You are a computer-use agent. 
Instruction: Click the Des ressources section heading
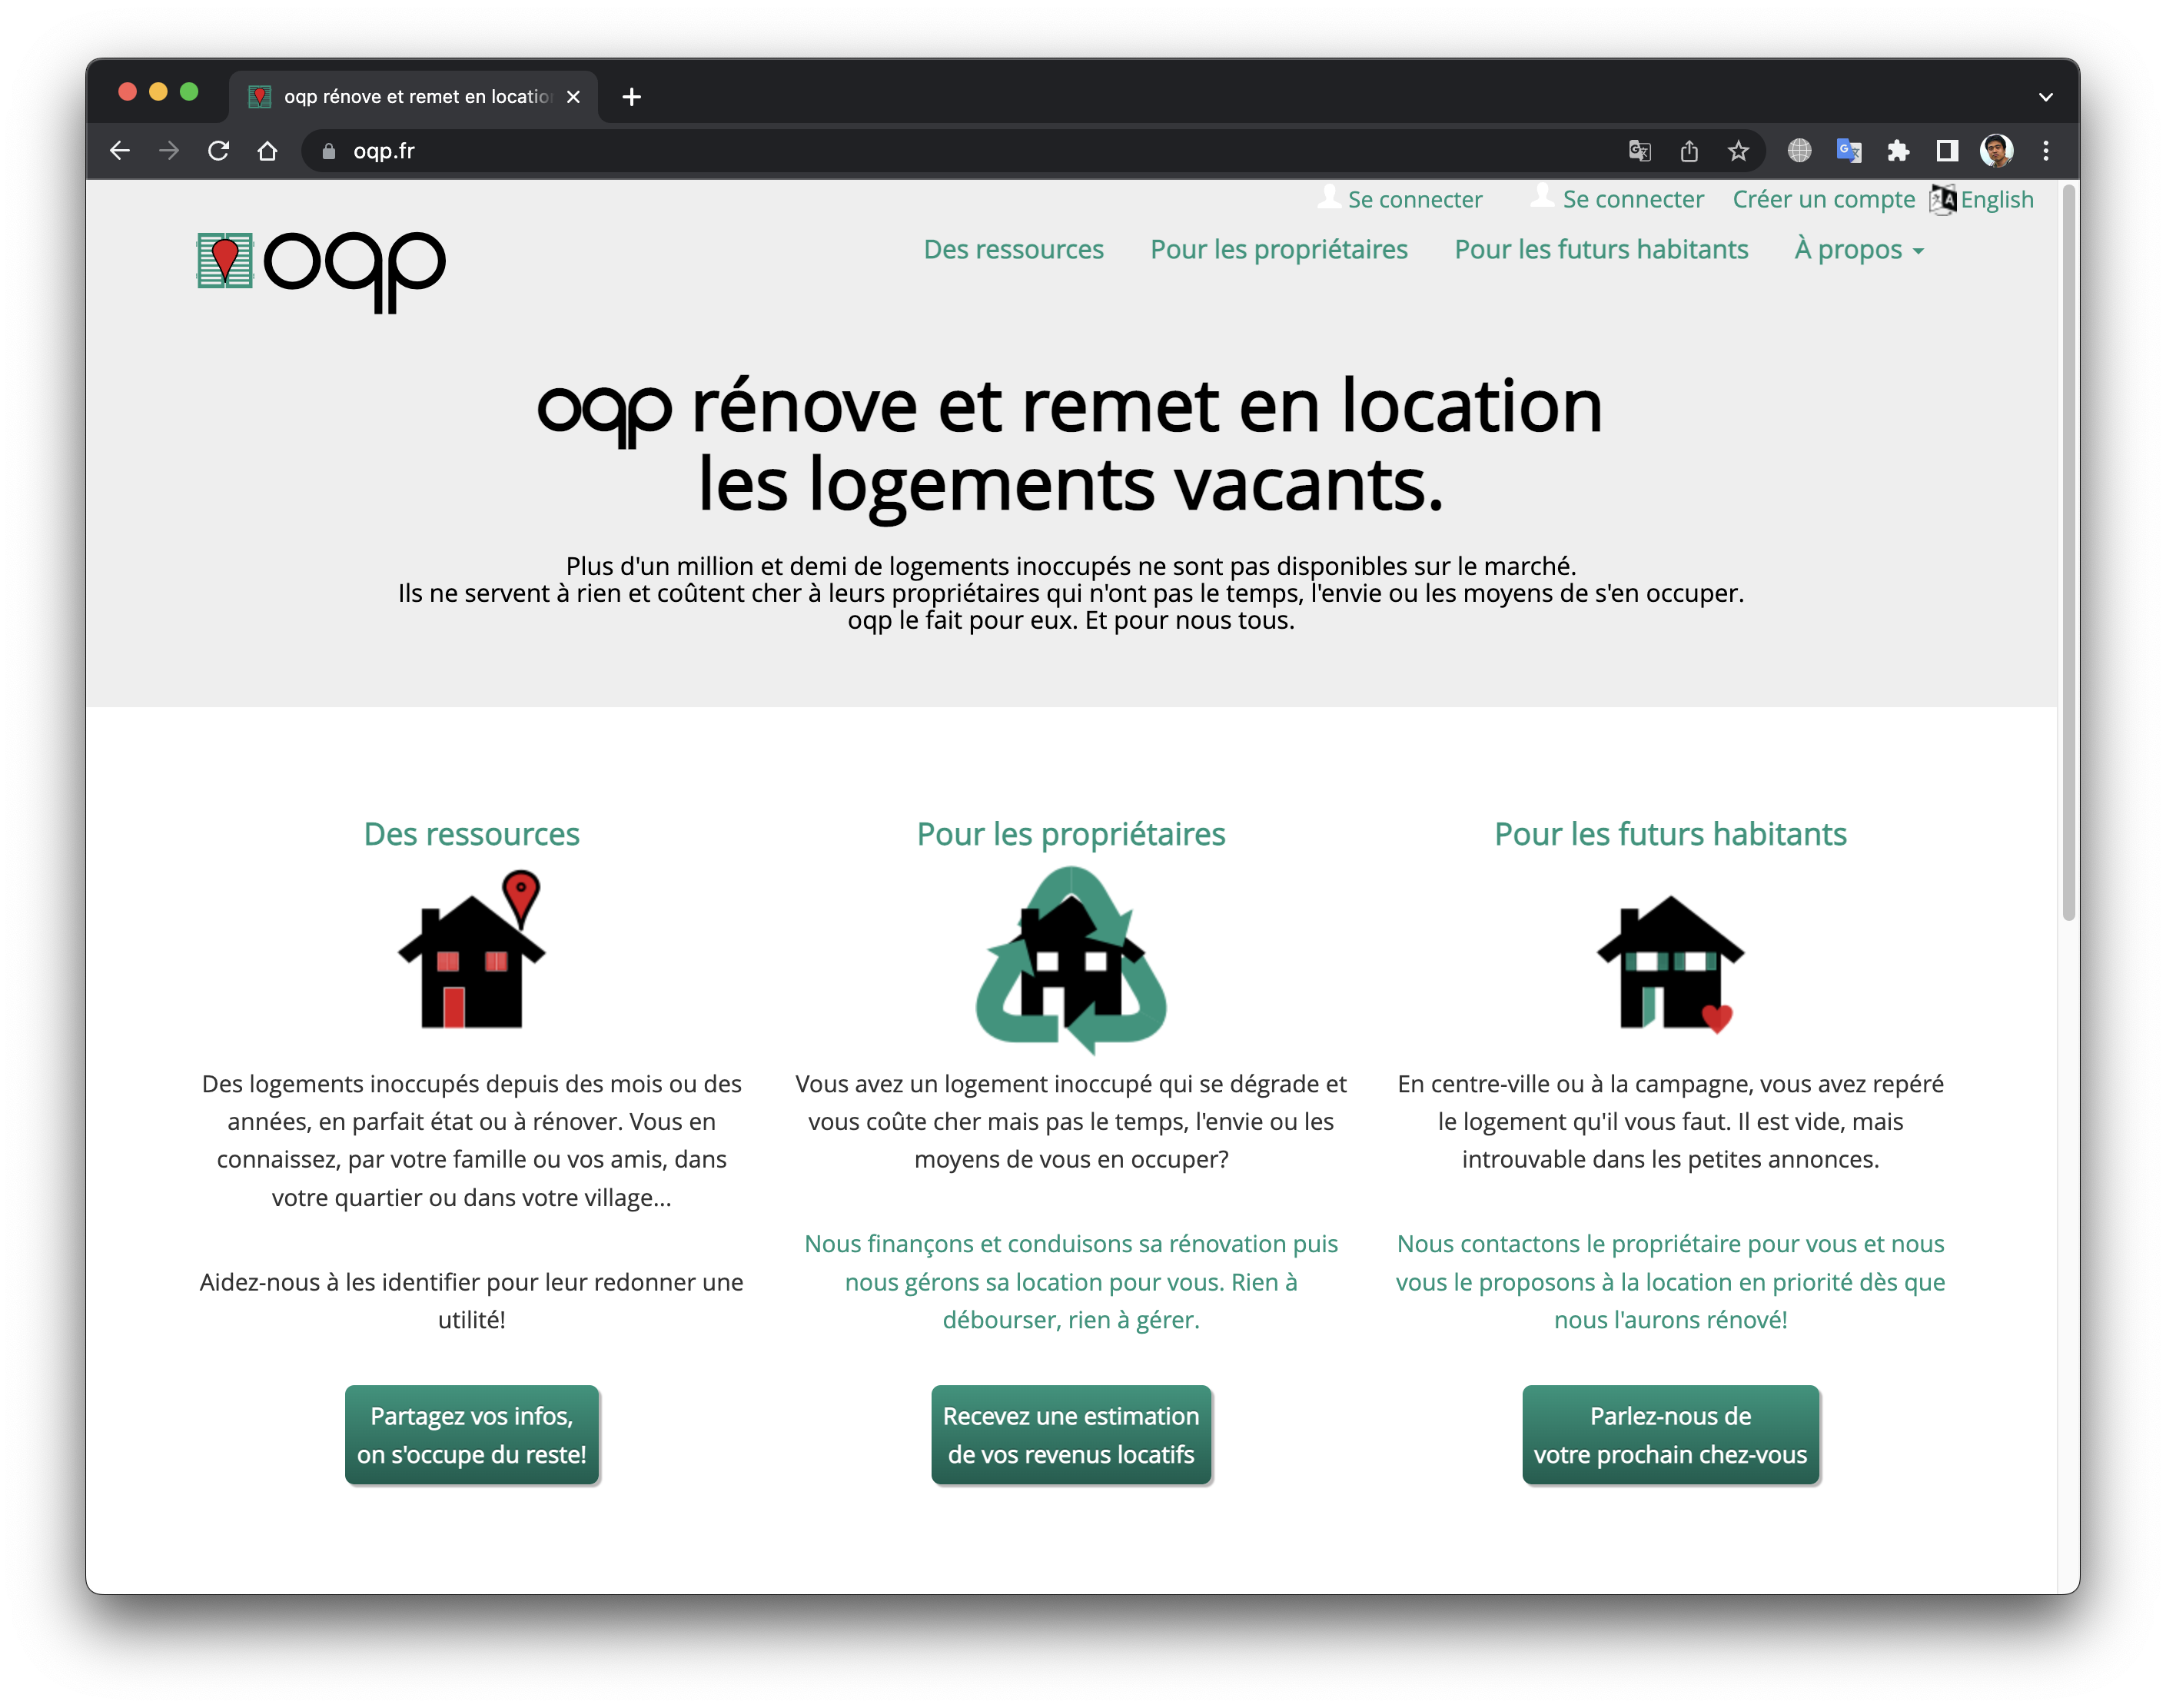pos(471,833)
